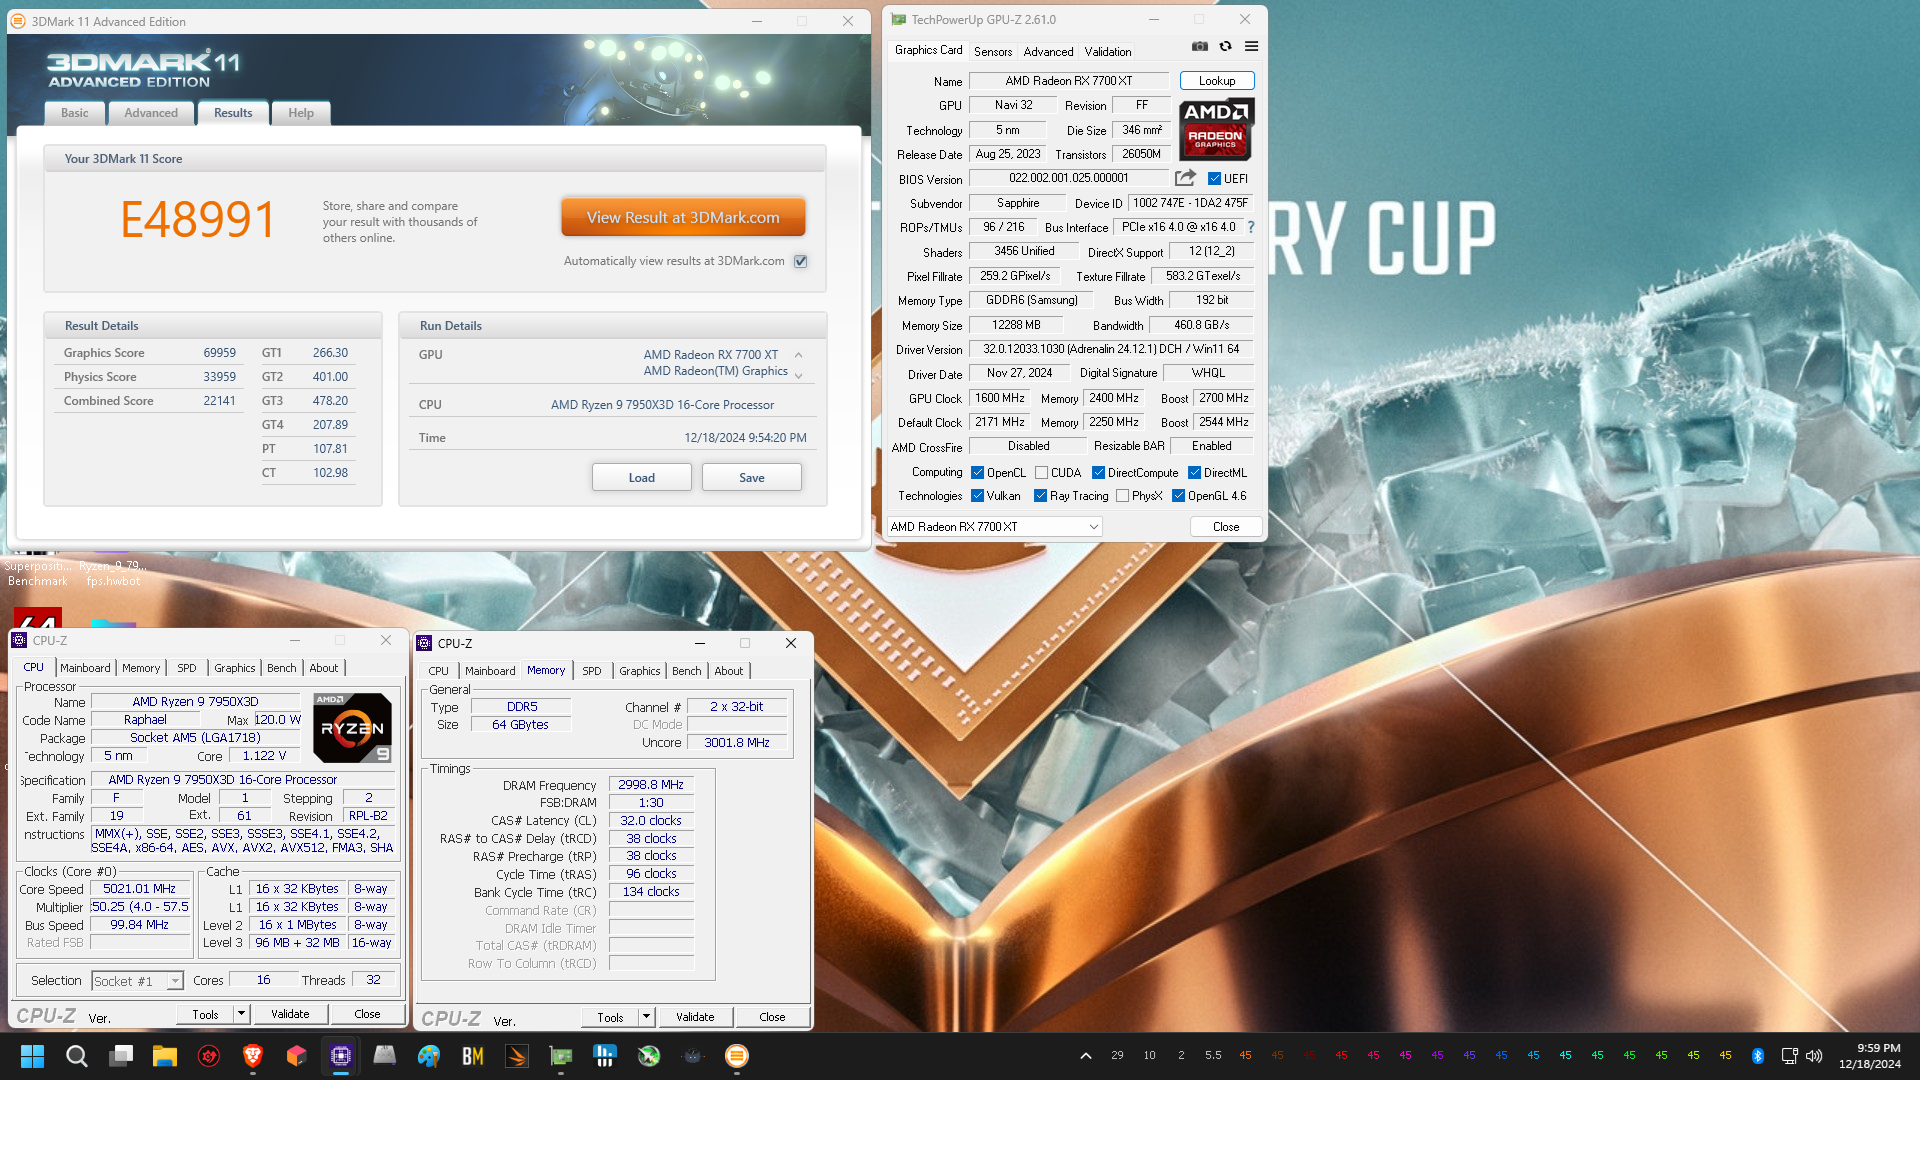Open the BM taskbar icon
This screenshot has width=1920, height=1156.
[x=473, y=1056]
